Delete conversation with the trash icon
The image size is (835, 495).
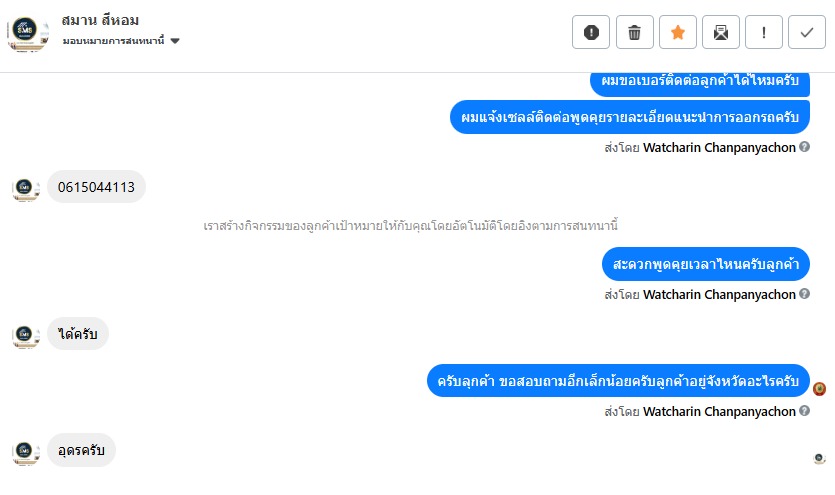(x=634, y=33)
